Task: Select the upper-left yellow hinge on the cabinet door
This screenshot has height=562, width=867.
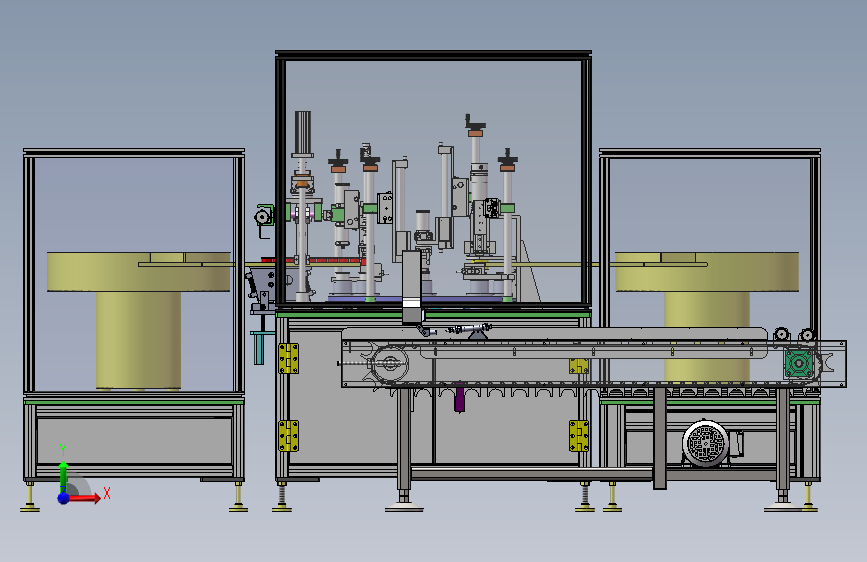Action: tap(288, 358)
